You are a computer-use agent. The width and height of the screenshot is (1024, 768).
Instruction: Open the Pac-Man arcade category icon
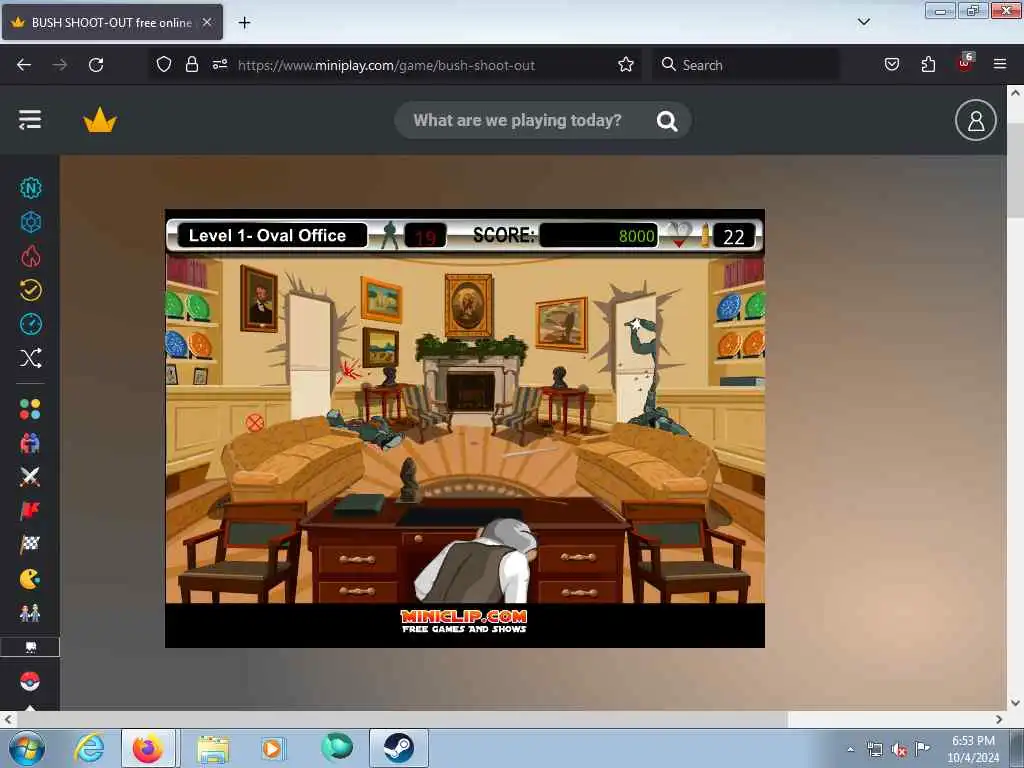pyautogui.click(x=30, y=579)
